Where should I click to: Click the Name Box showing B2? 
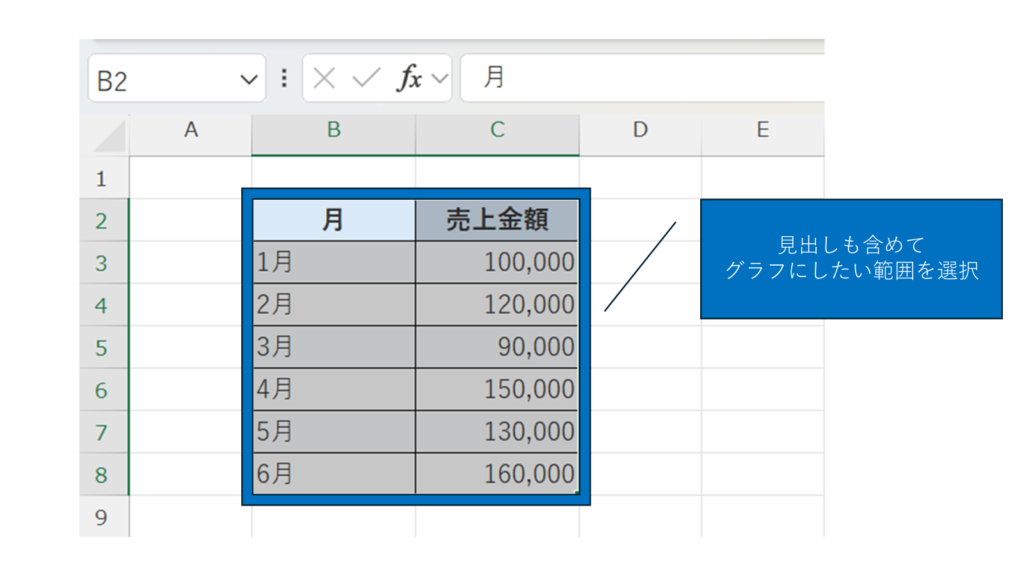(160, 80)
